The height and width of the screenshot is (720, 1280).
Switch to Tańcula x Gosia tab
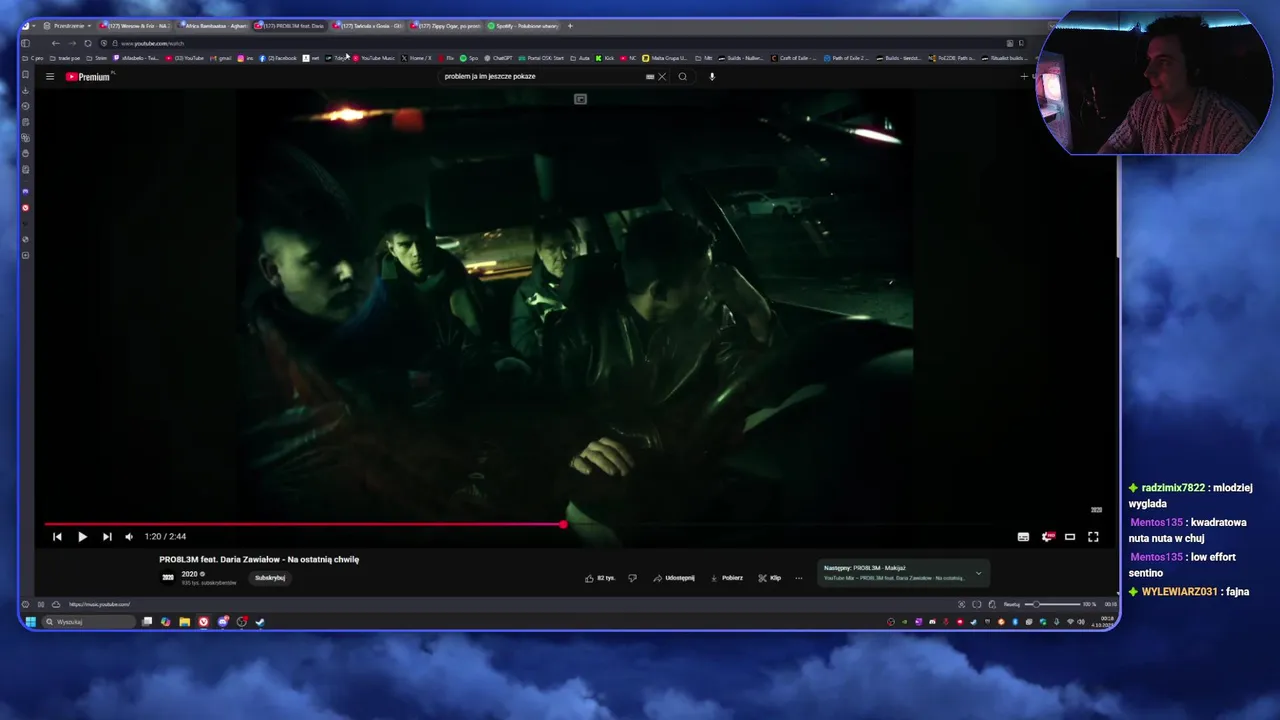(369, 26)
